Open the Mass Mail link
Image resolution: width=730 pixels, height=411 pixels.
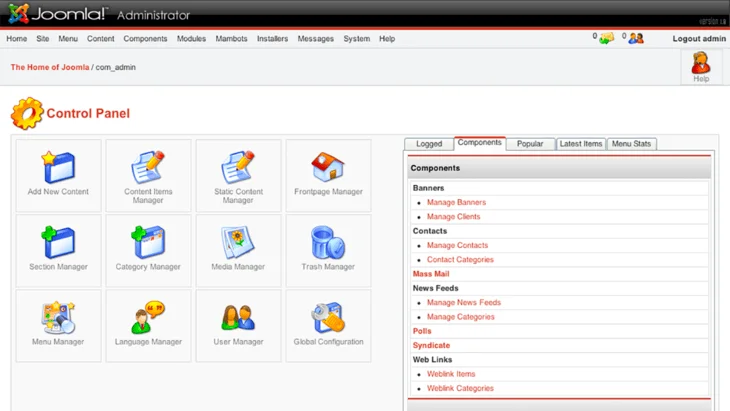pyautogui.click(x=431, y=274)
